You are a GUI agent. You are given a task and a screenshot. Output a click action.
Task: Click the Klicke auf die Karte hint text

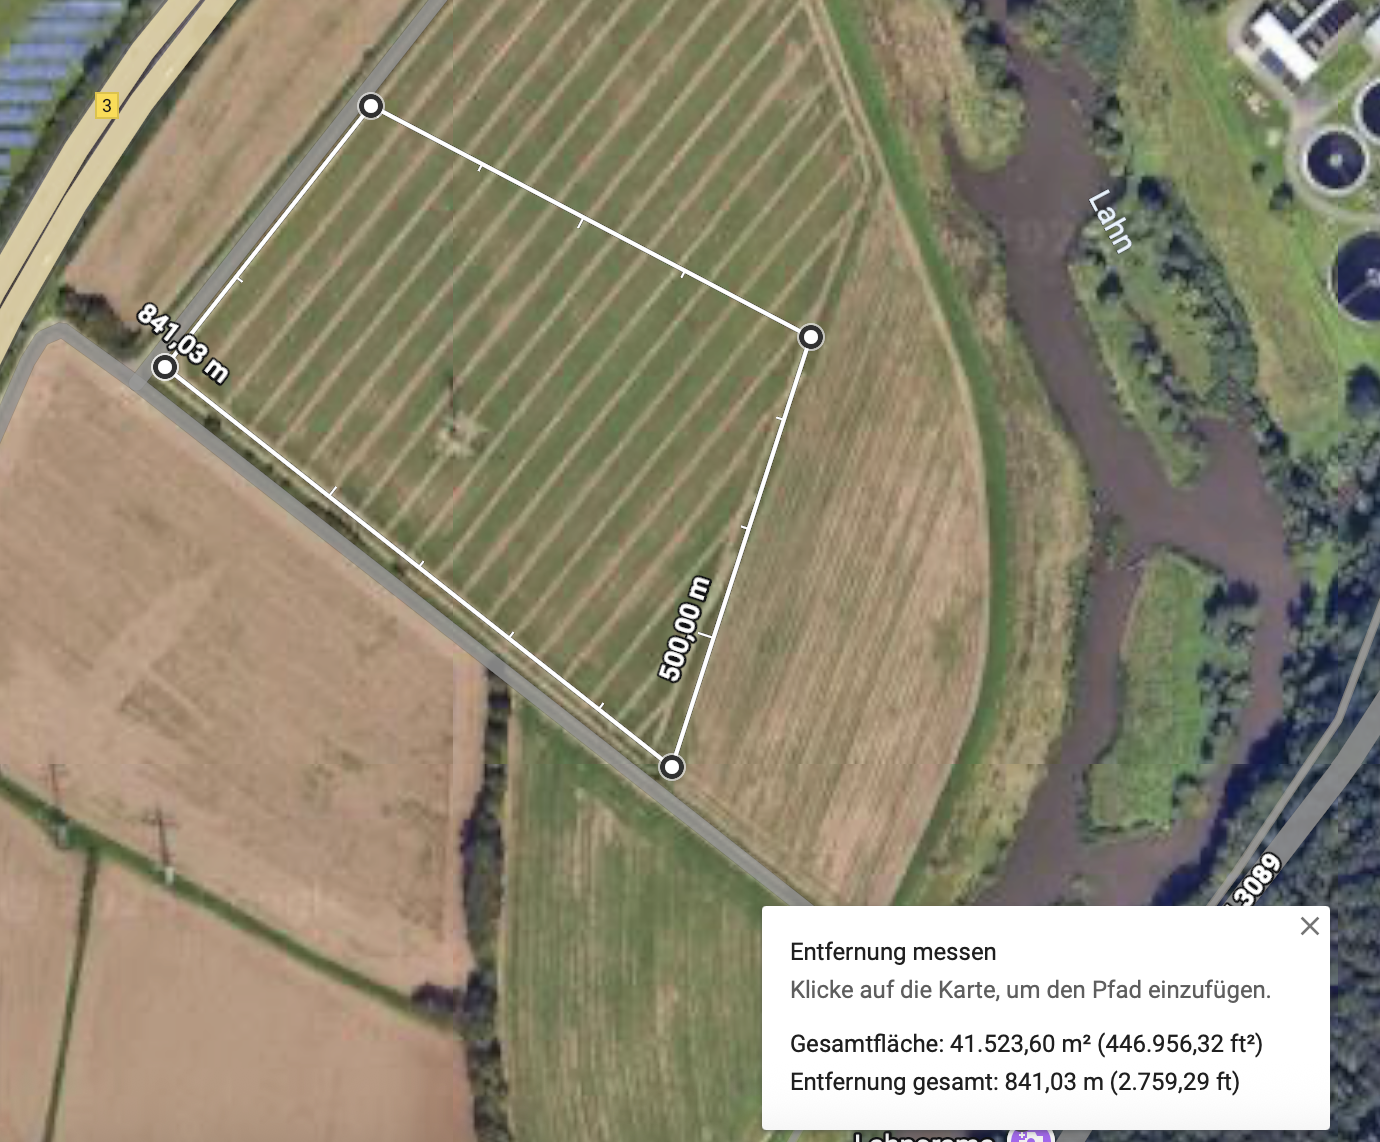[1030, 990]
